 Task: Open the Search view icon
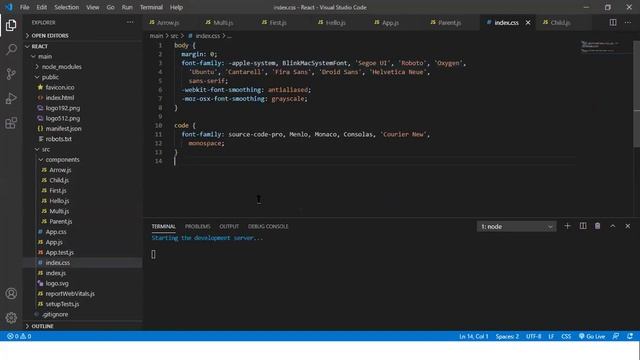coord(11,49)
